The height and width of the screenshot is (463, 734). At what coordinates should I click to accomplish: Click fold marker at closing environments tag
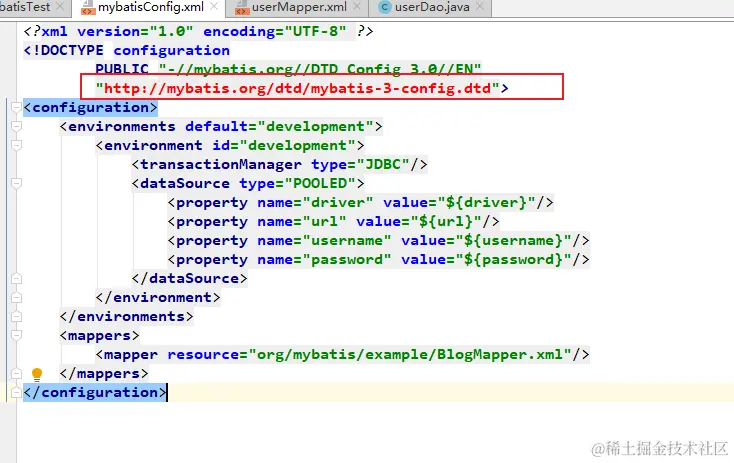pos(16,317)
